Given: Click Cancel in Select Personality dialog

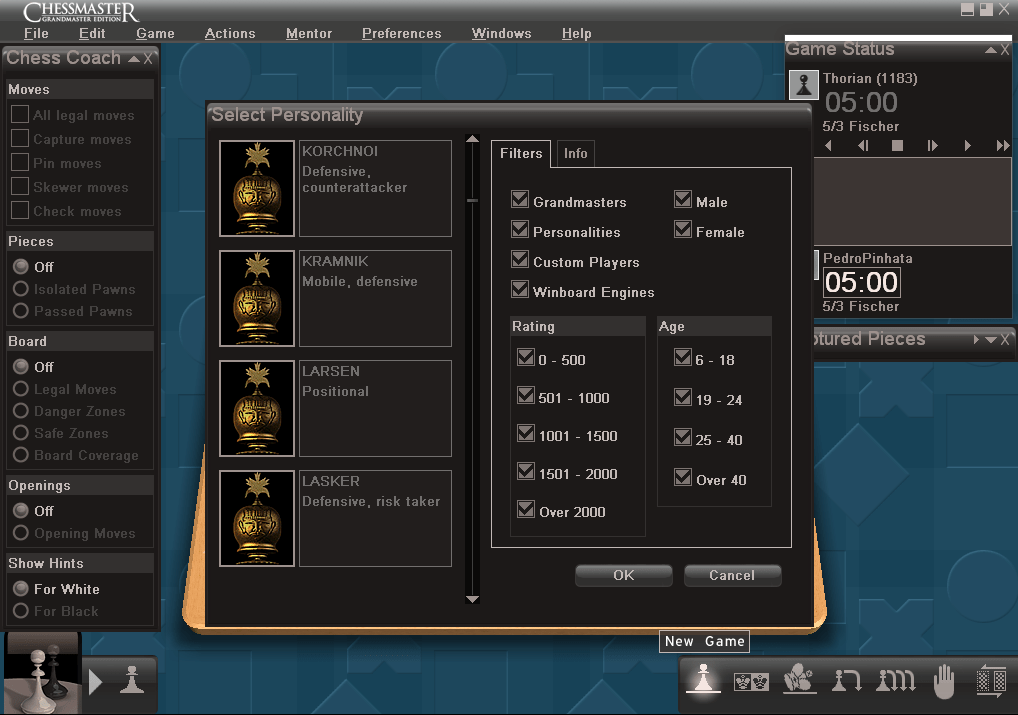Looking at the screenshot, I should tap(732, 575).
